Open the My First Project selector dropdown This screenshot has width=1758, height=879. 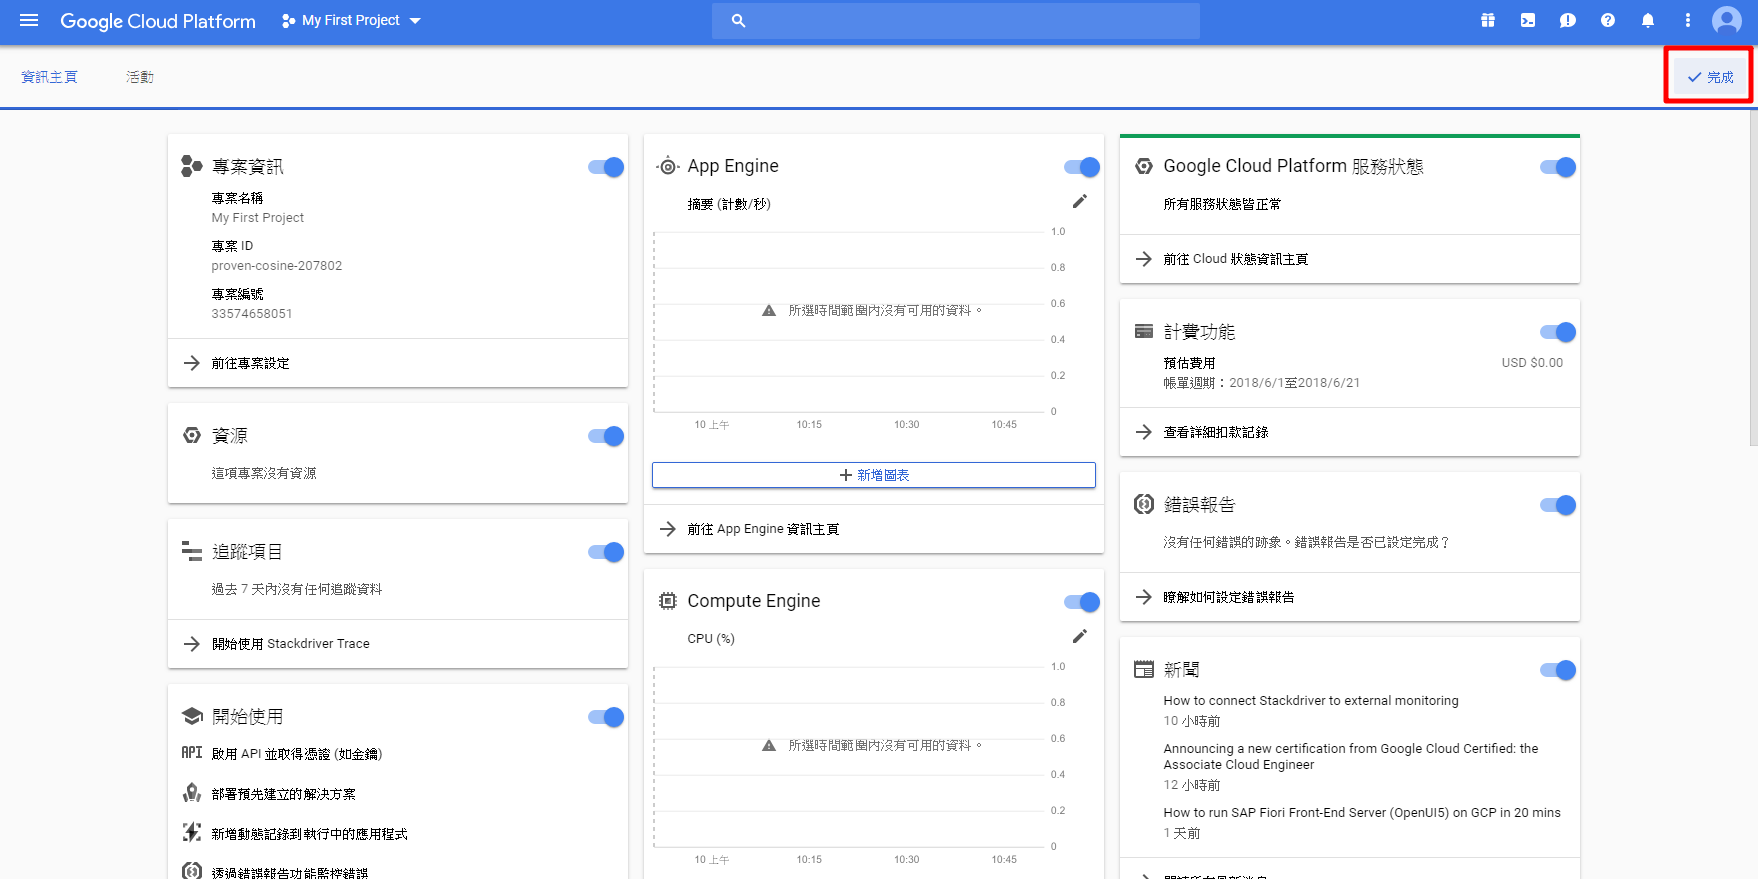351,20
